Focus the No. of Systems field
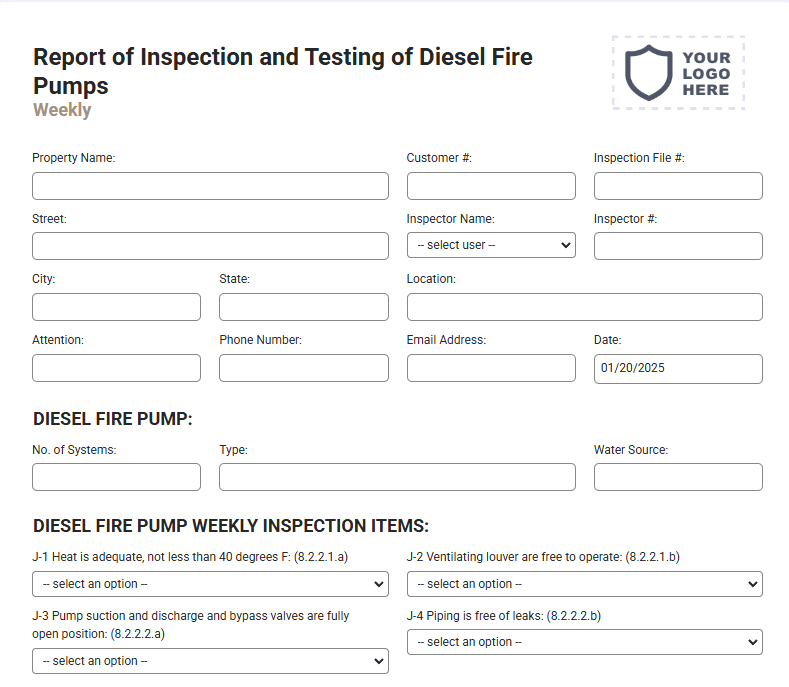Screen dimensions: 789x687 point(116,477)
